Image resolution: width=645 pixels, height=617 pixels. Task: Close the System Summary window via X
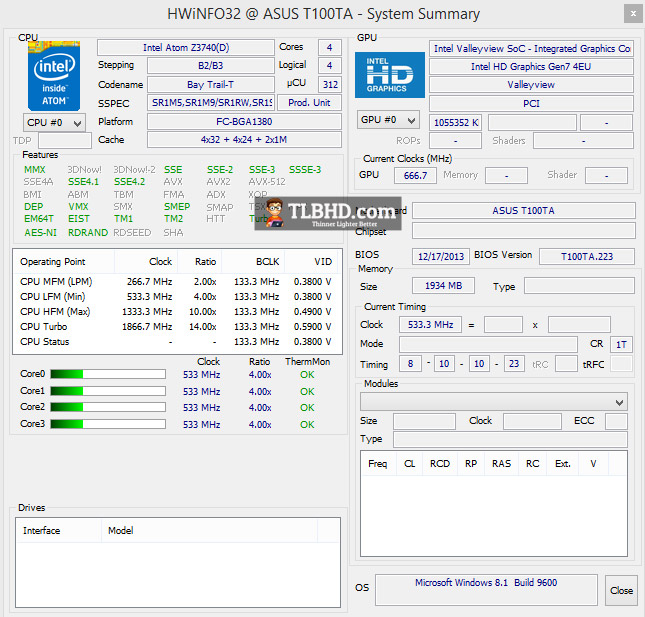(633, 14)
